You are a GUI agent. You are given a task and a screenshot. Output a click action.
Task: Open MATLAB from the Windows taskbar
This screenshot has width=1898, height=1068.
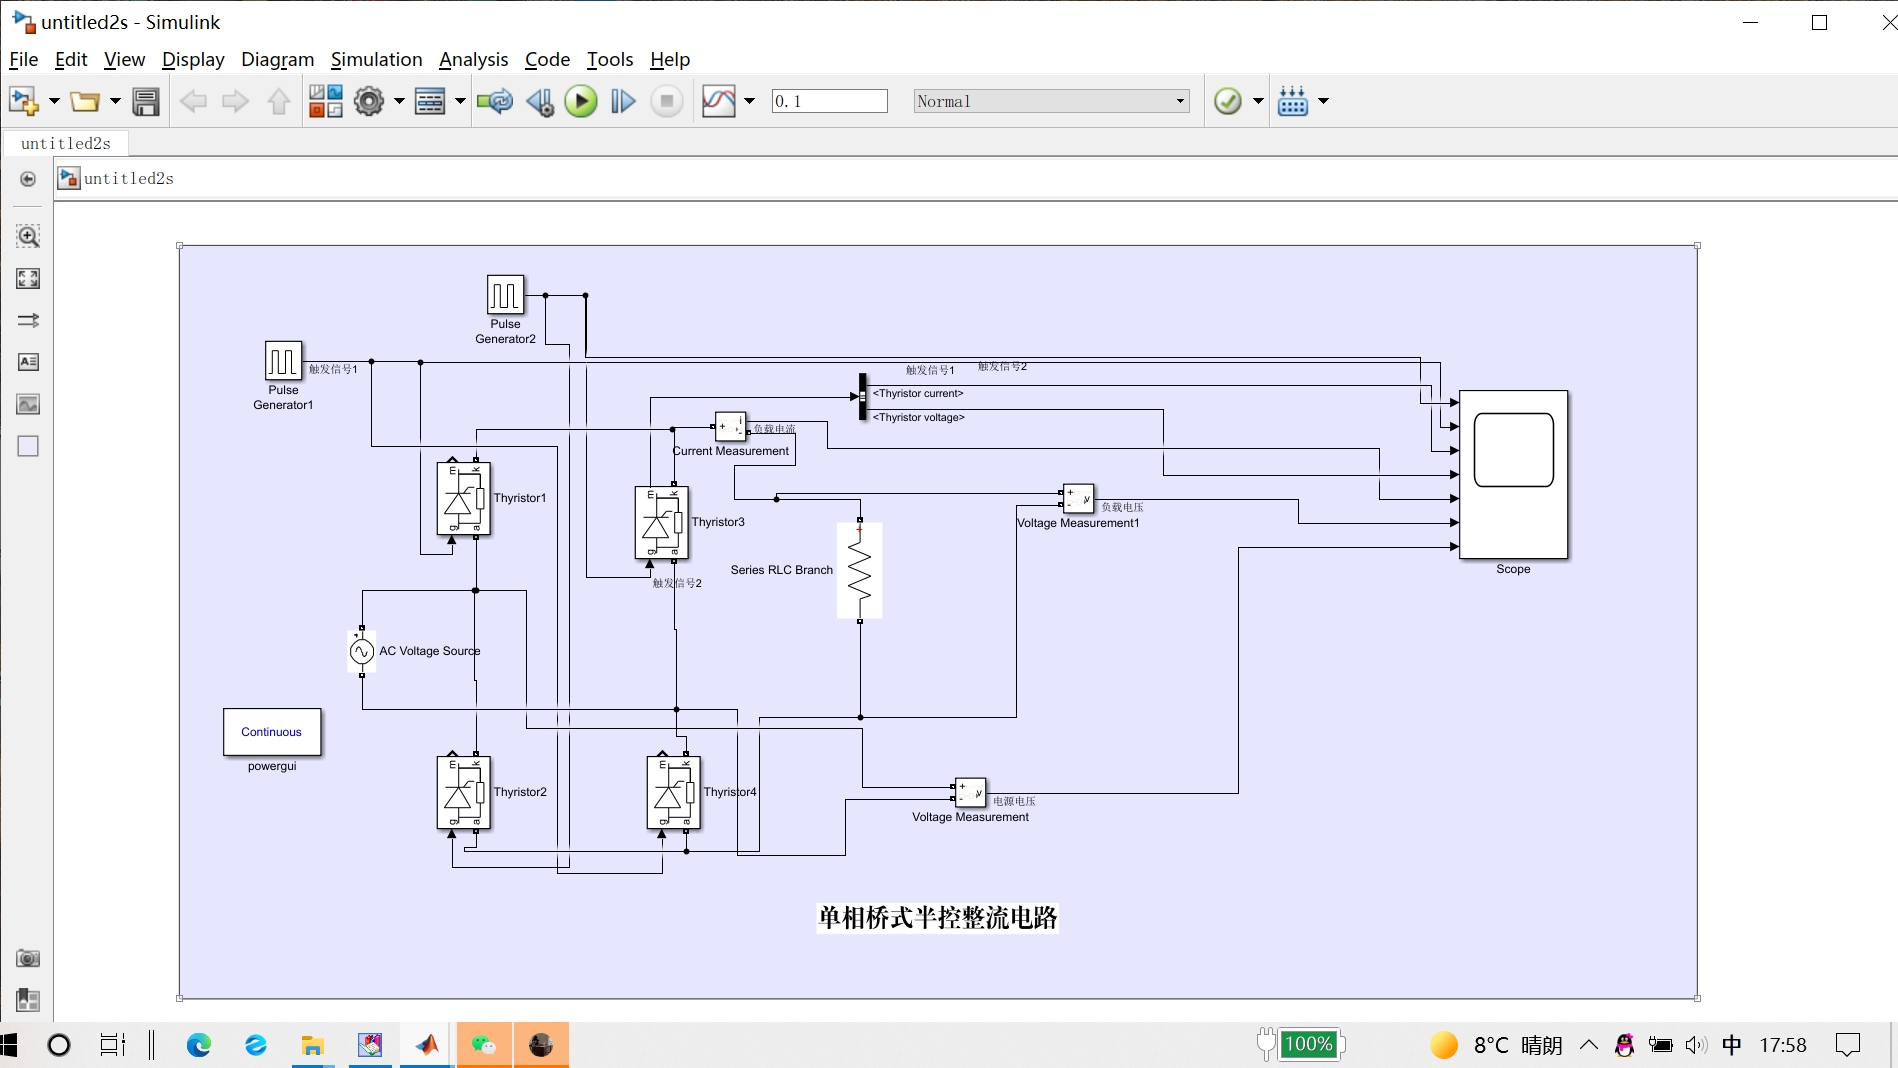[427, 1045]
